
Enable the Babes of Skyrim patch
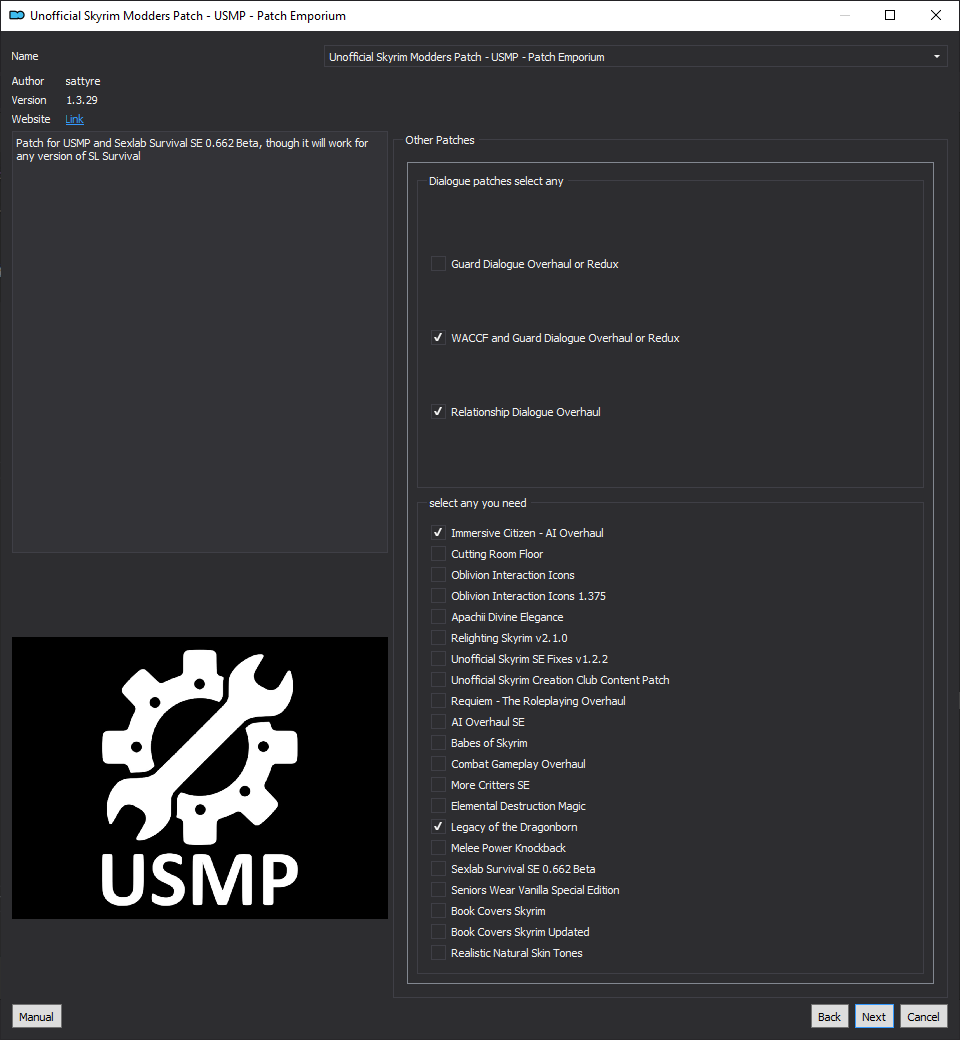438,743
